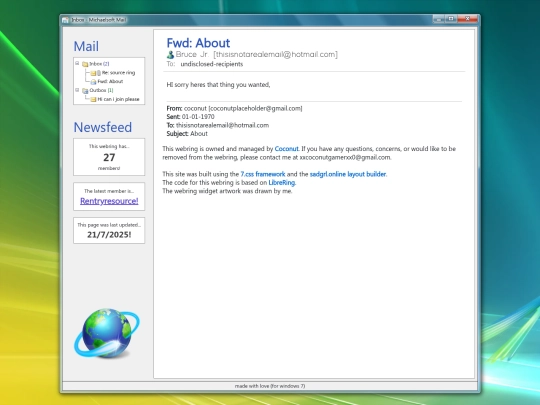Click the made with love status bar text
540x405 pixels.
tap(270, 386)
